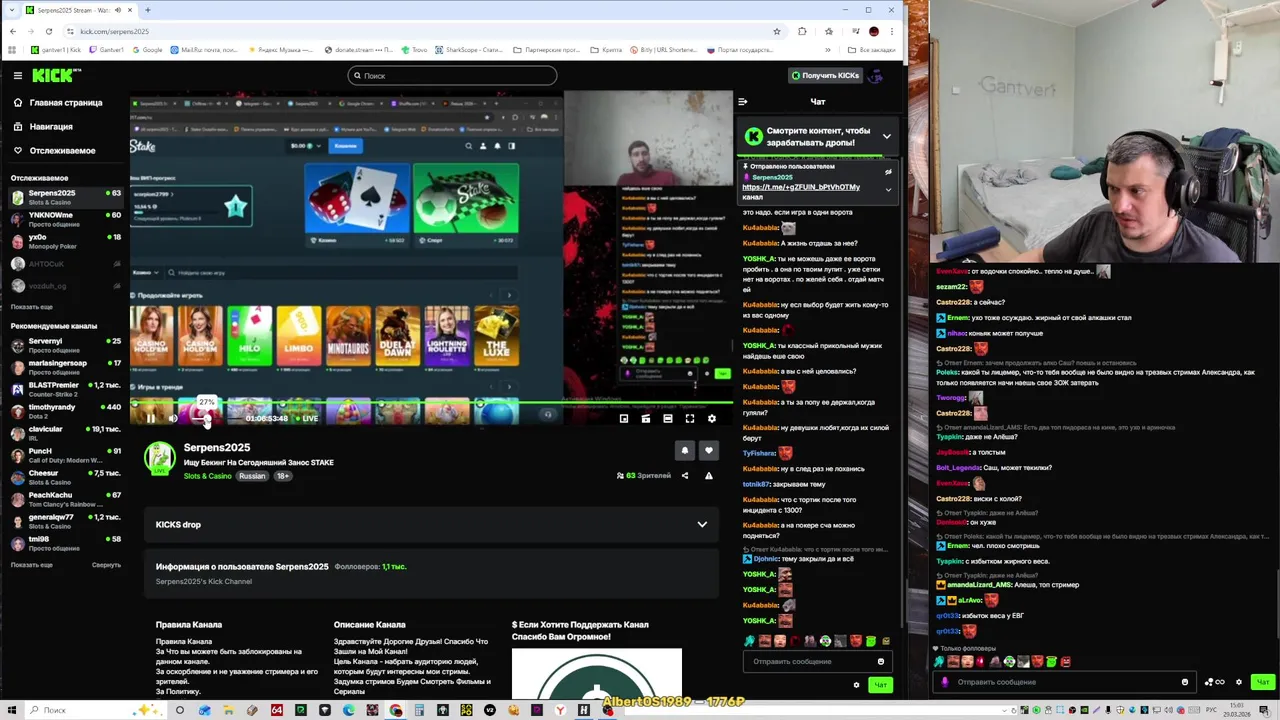Viewport: 1280px width, 720px height.
Task: Focus the Поиск search field
Action: coord(452,75)
